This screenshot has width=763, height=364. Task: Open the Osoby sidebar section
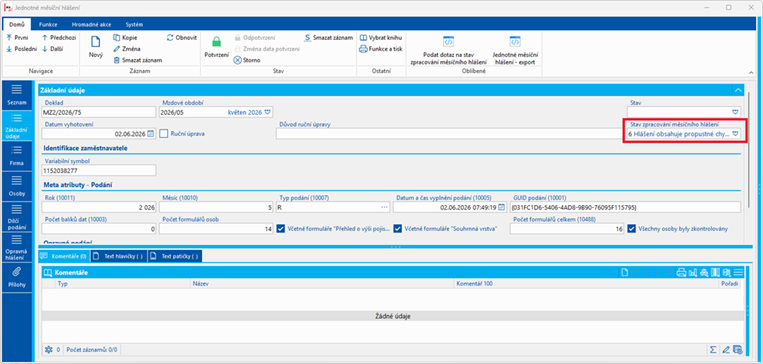point(17,186)
